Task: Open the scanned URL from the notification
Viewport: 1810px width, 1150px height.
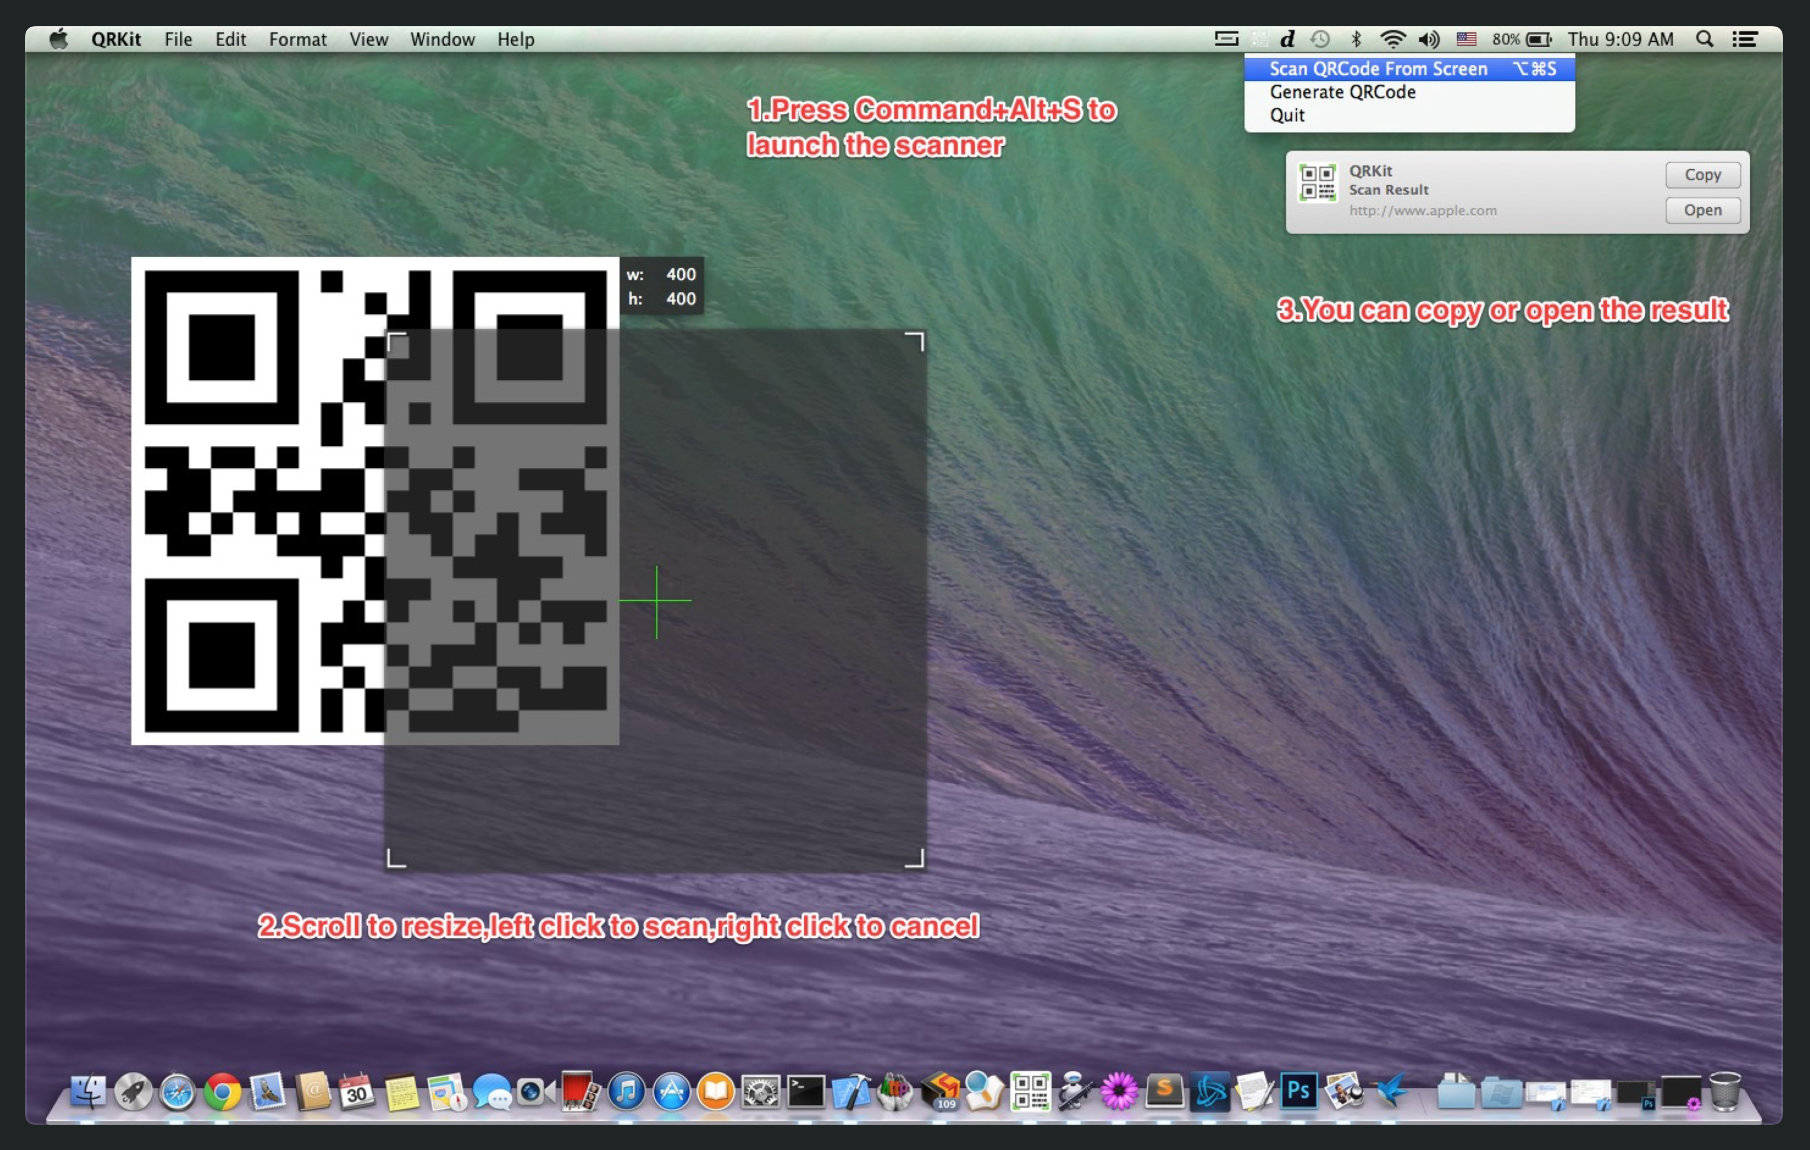Action: tap(1702, 210)
